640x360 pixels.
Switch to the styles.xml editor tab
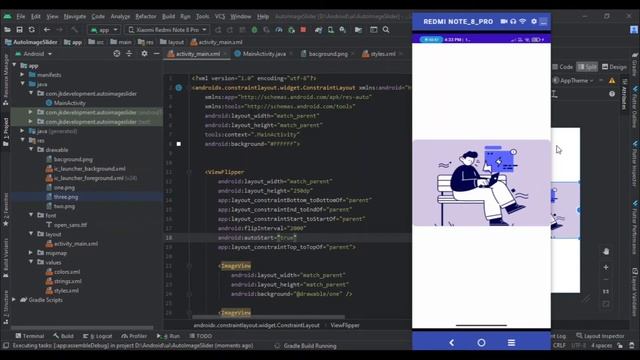pos(382,54)
